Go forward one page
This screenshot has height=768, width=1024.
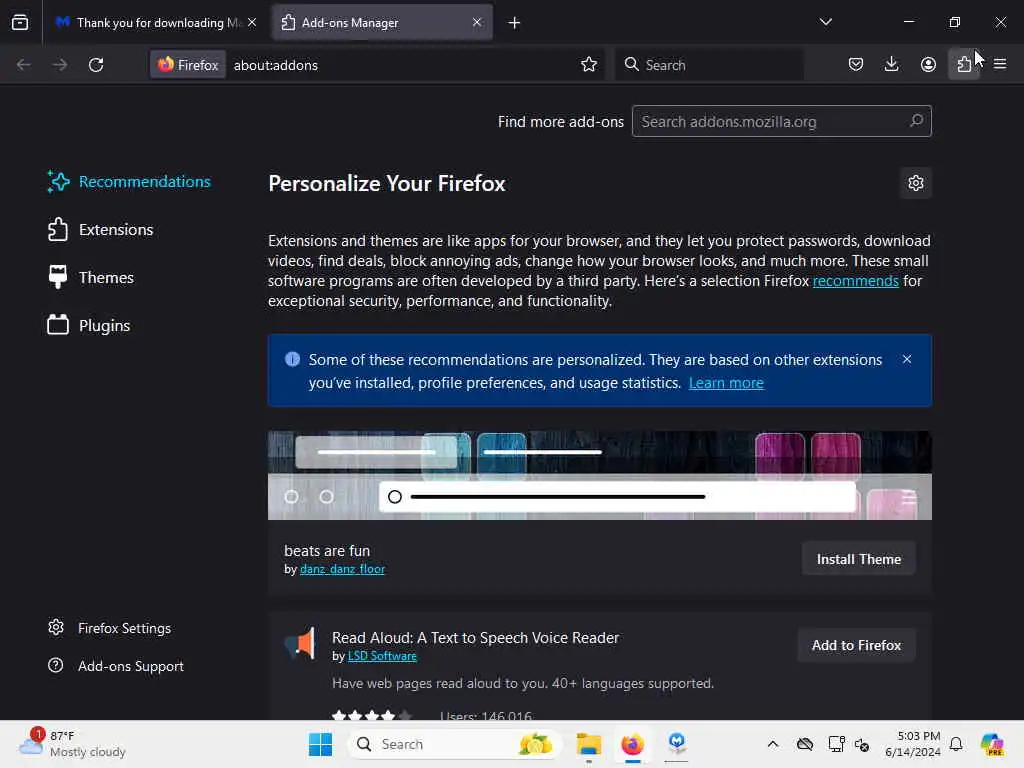[x=59, y=65]
